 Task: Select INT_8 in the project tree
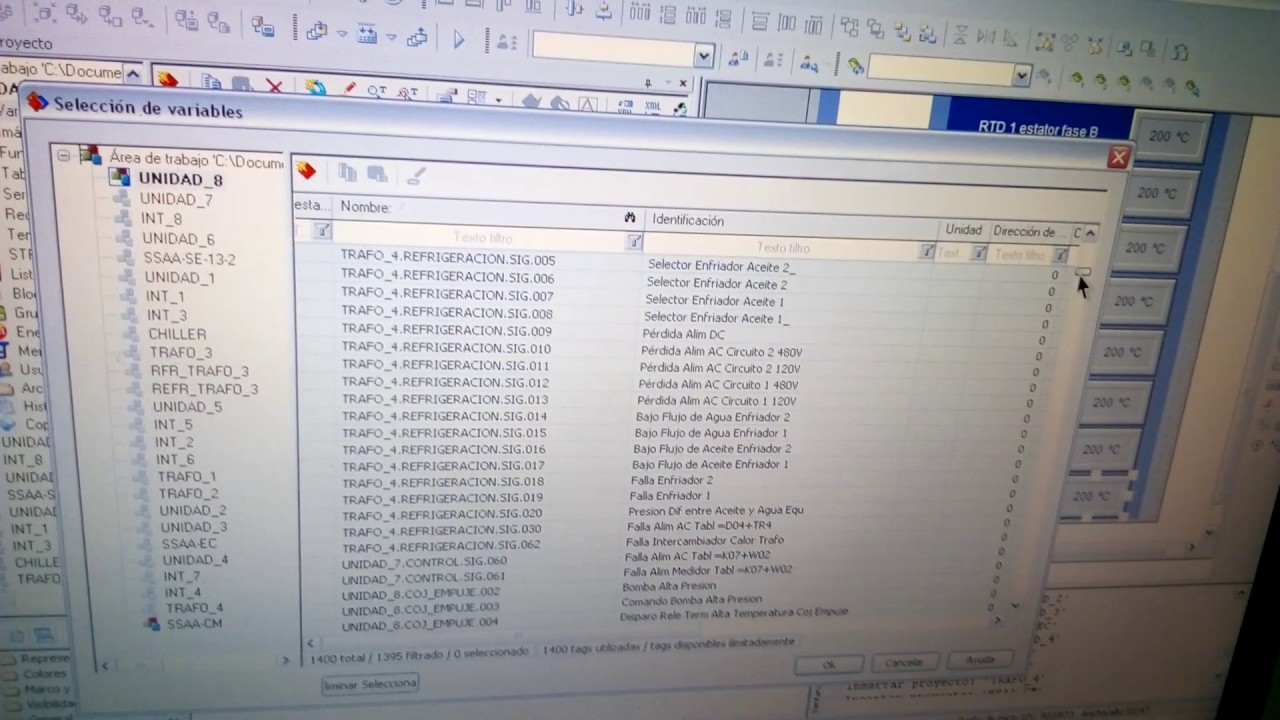(160, 219)
